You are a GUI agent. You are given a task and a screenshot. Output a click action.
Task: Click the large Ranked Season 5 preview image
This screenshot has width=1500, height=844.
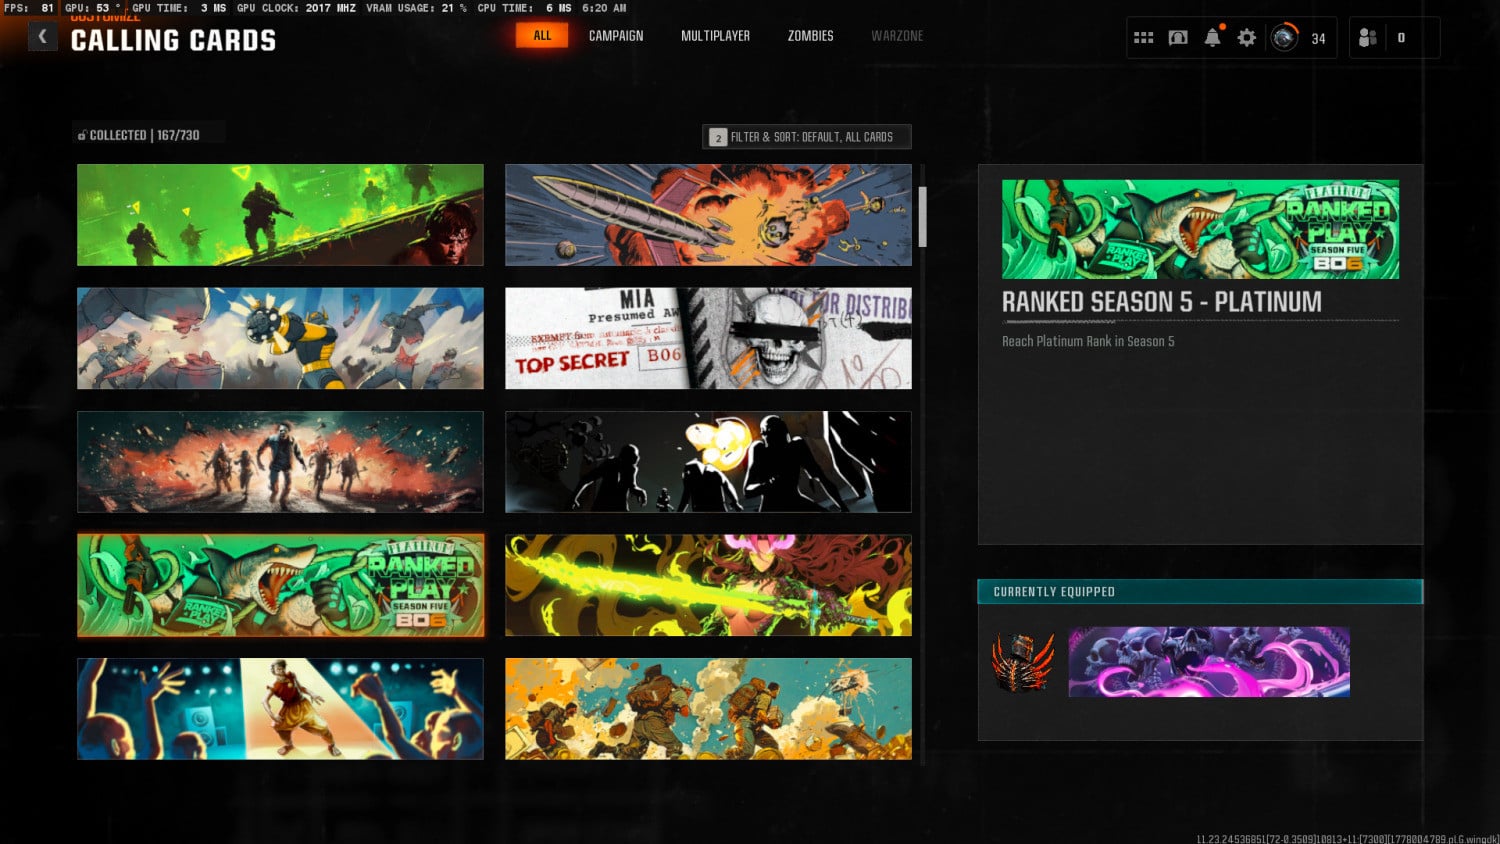[x=1200, y=229]
